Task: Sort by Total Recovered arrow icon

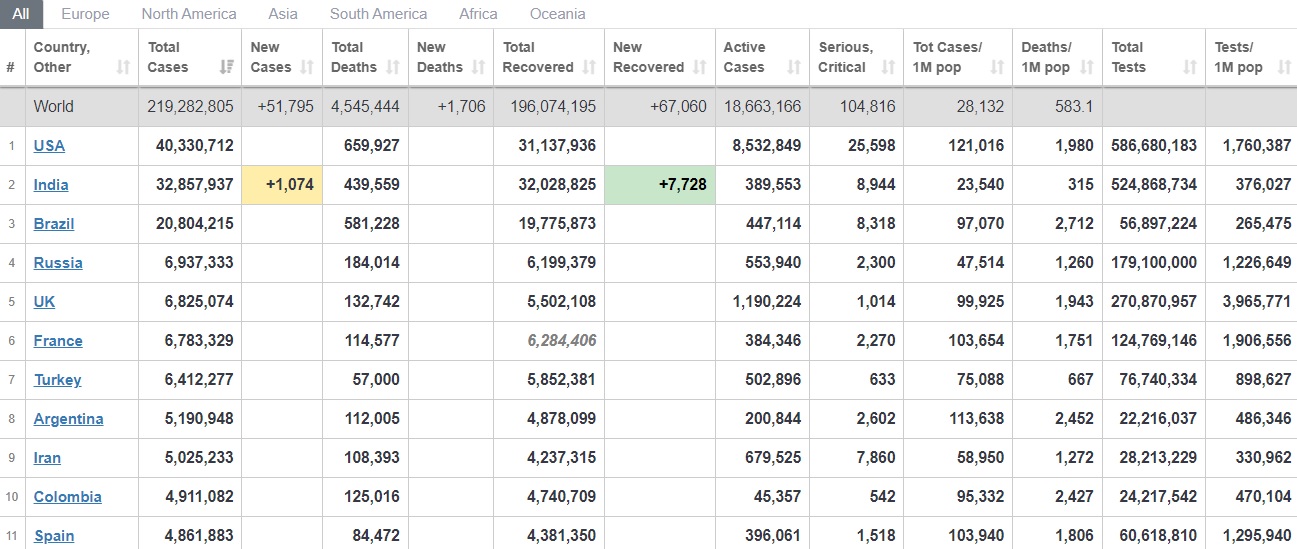Action: [589, 67]
